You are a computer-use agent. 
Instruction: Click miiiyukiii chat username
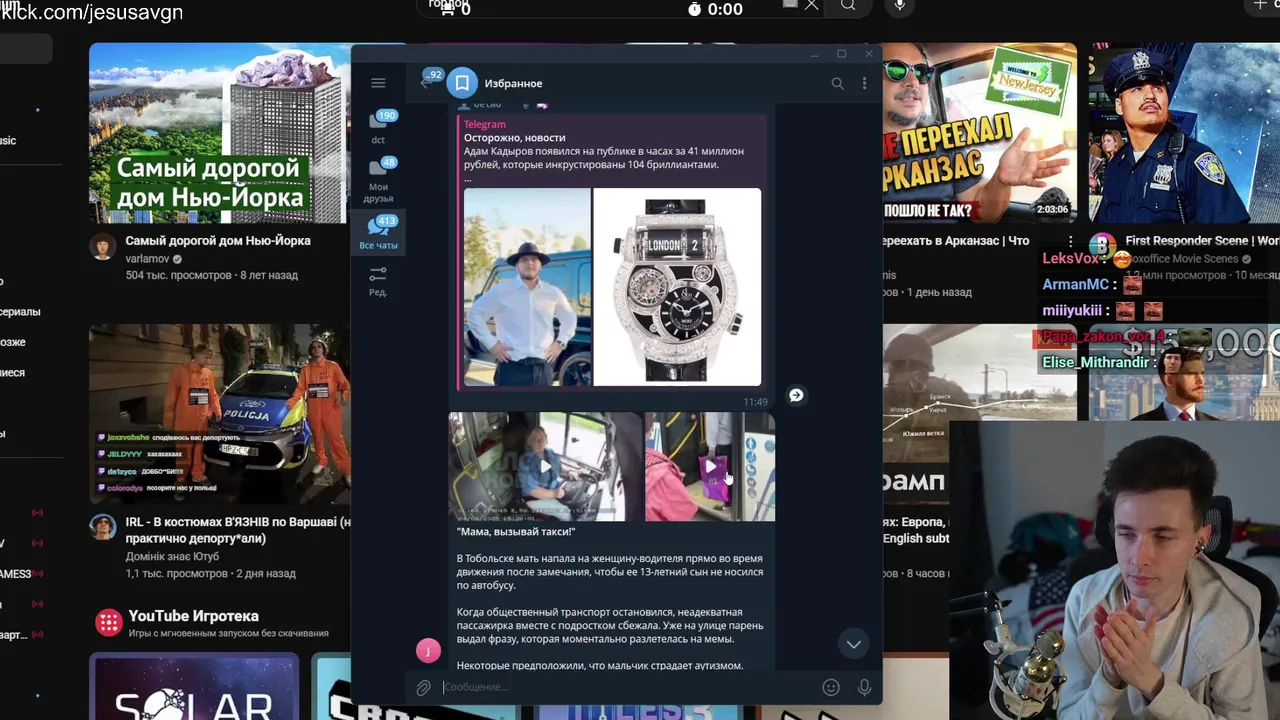click(1074, 311)
